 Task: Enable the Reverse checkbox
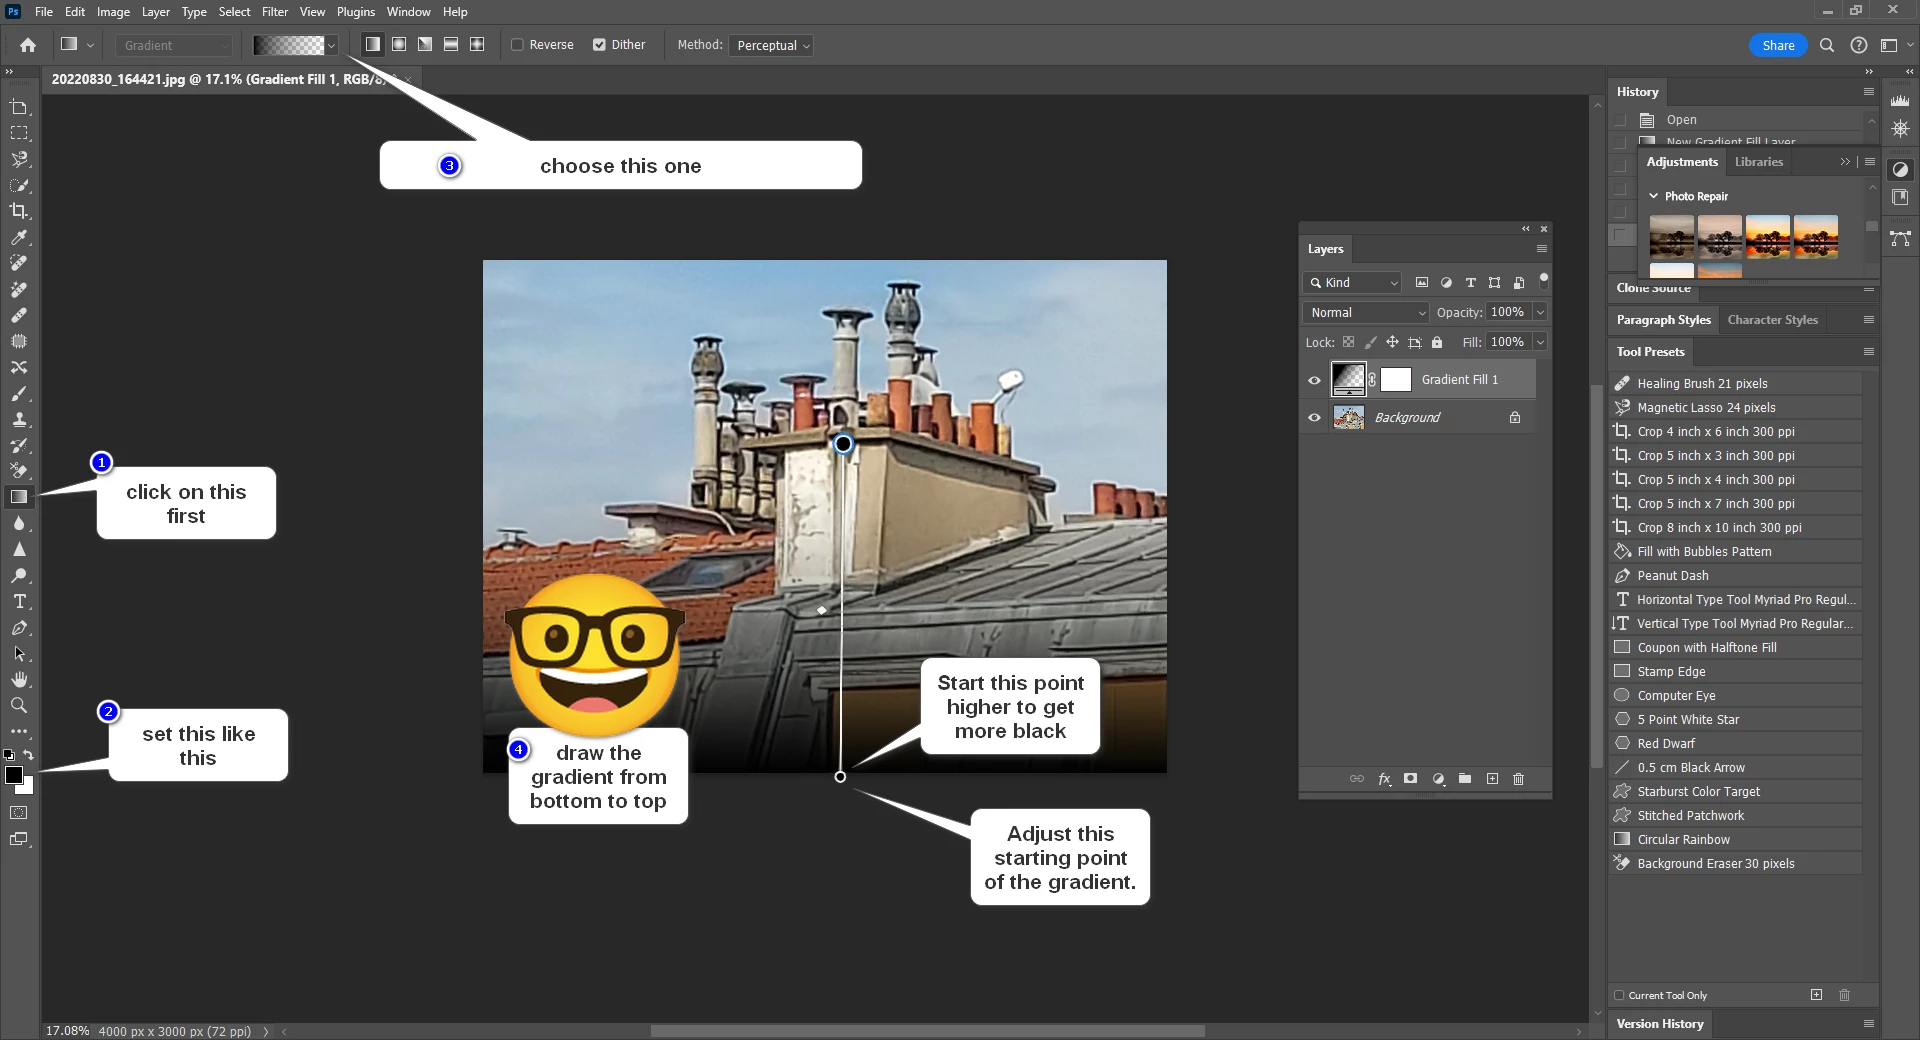point(518,45)
